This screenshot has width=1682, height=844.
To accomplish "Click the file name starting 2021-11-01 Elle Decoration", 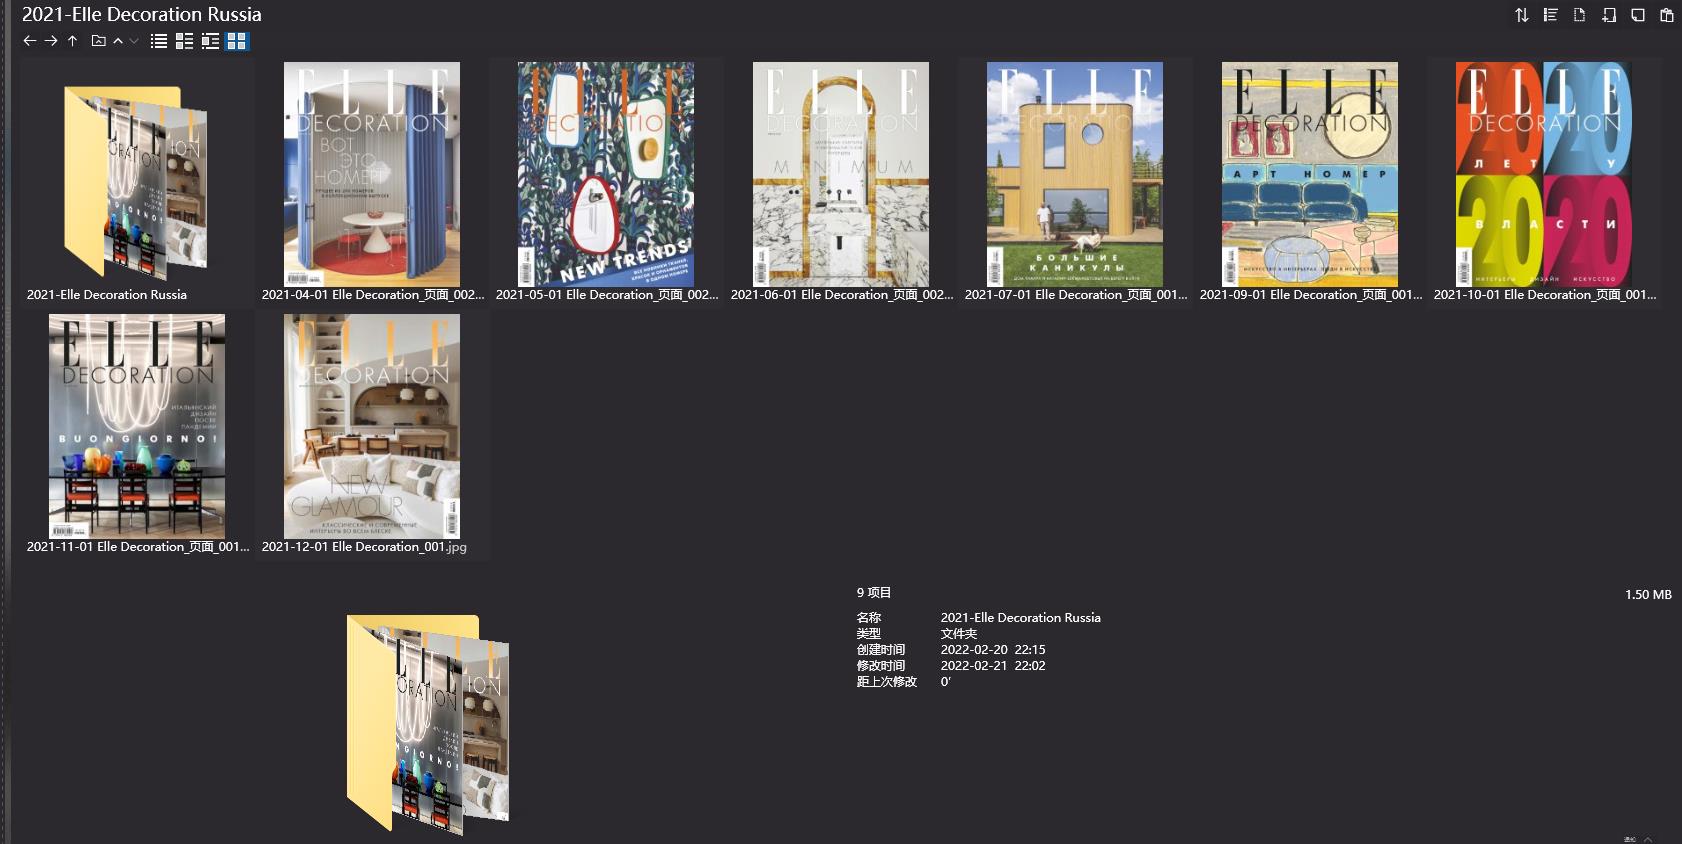I will [138, 547].
